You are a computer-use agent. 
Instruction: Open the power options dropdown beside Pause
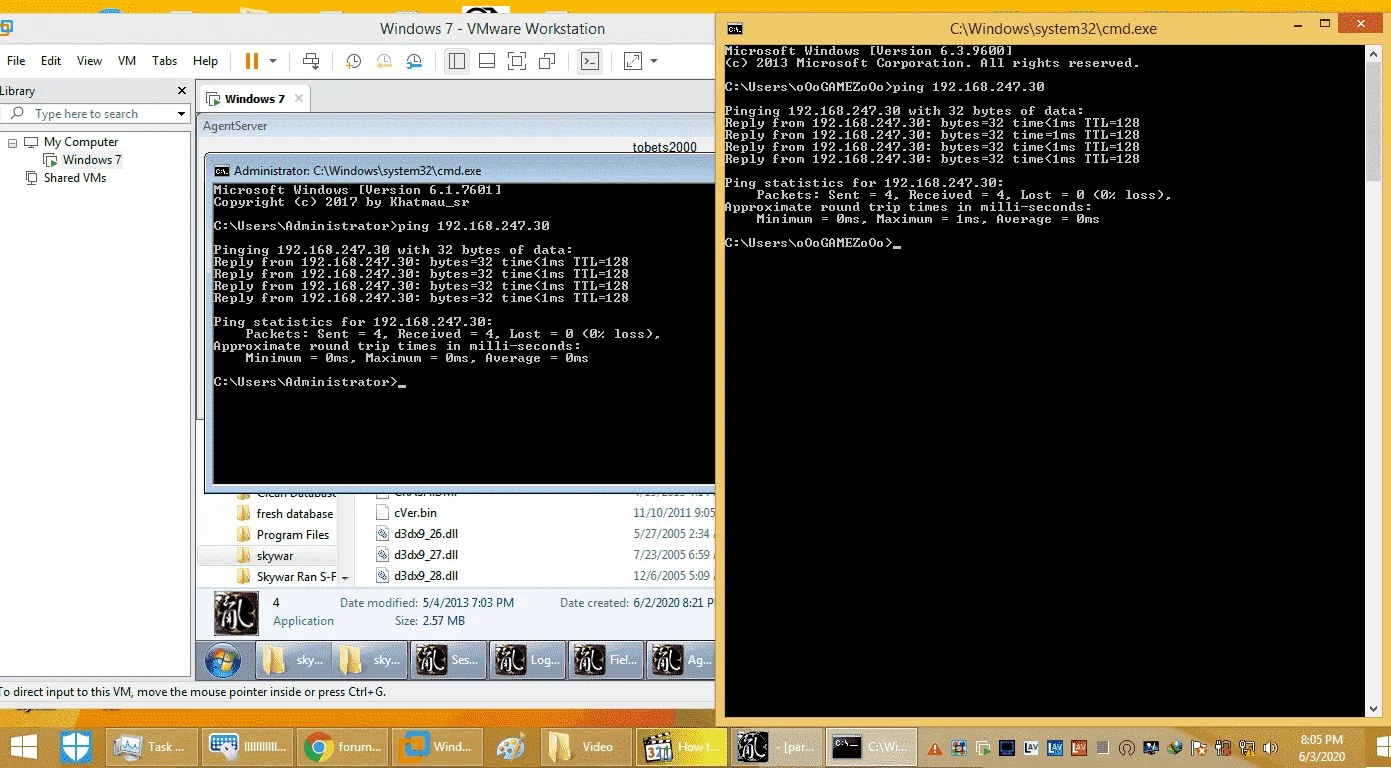click(272, 61)
